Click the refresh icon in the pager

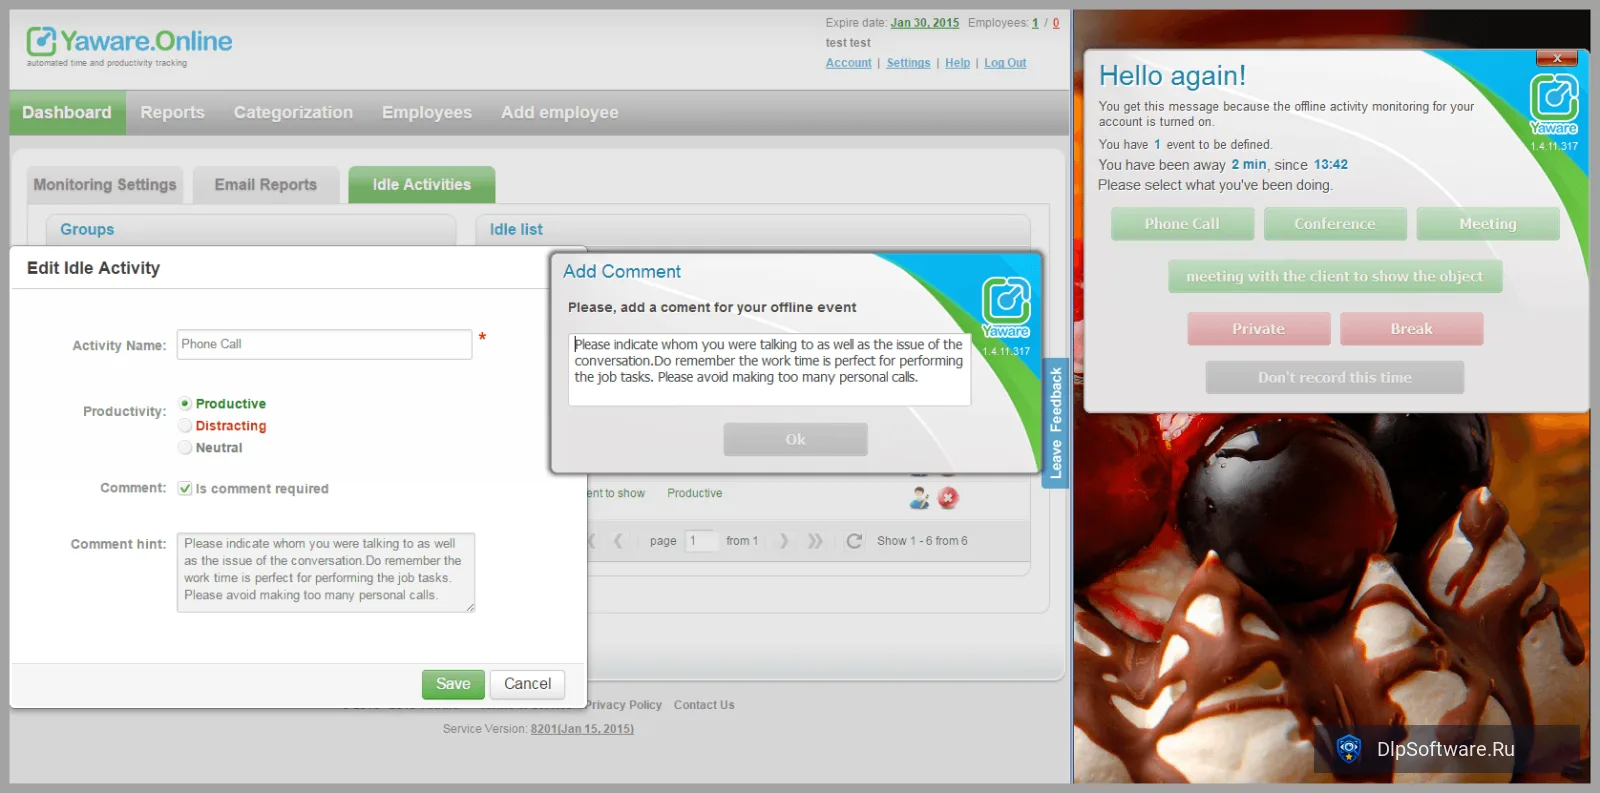coord(854,541)
